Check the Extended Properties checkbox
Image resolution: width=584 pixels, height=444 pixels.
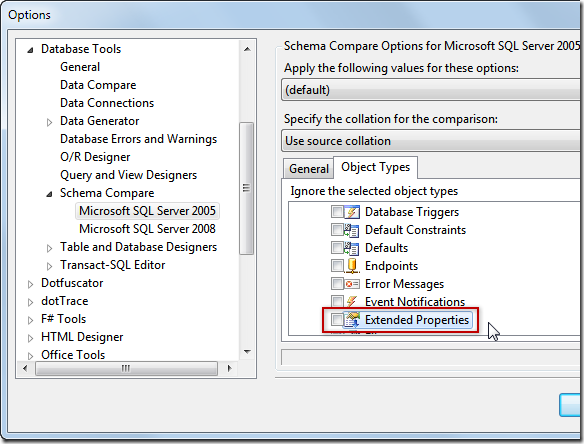[337, 320]
